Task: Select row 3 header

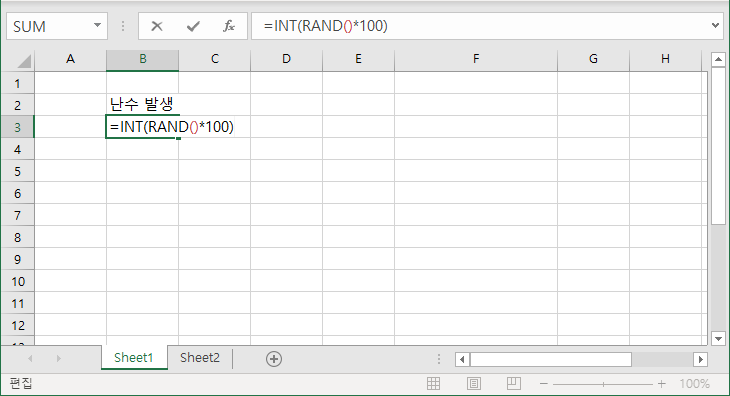Action: 18,127
